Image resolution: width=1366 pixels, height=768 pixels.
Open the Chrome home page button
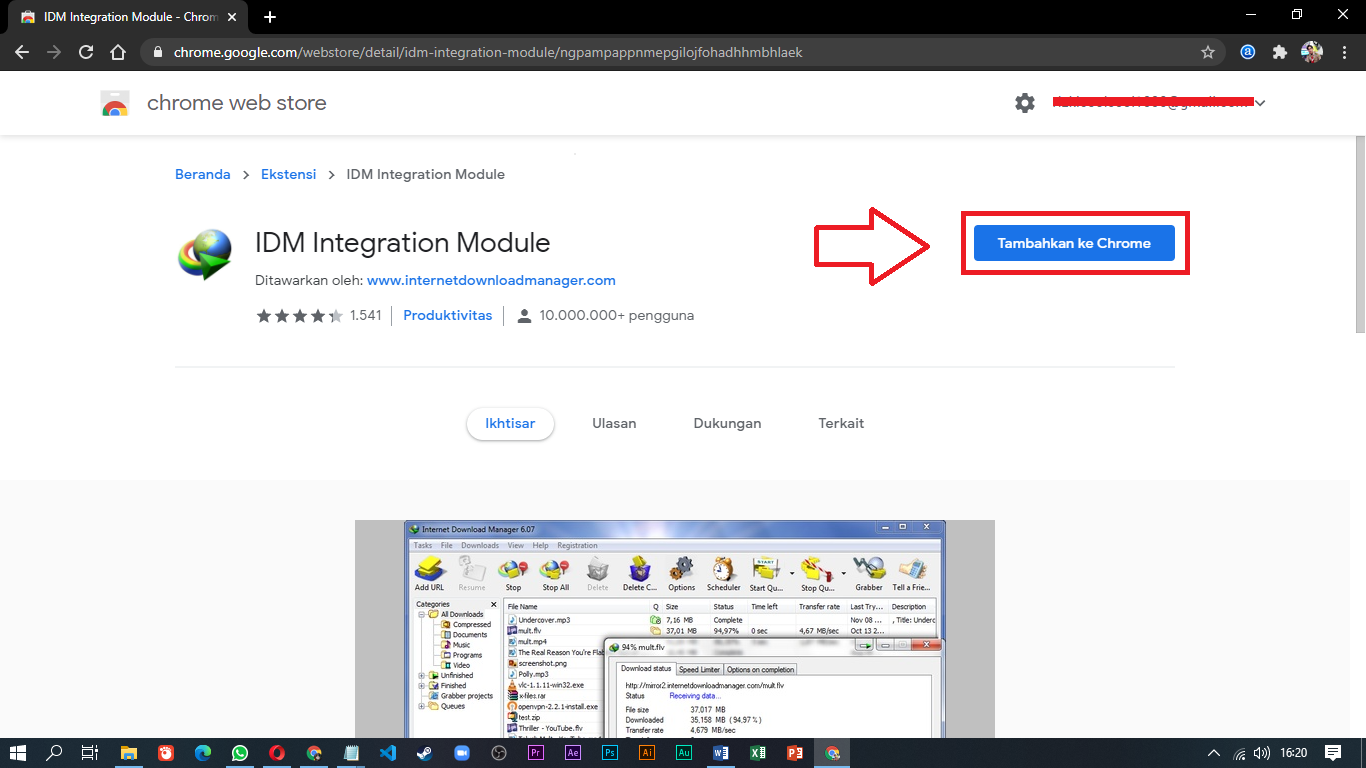click(x=118, y=52)
